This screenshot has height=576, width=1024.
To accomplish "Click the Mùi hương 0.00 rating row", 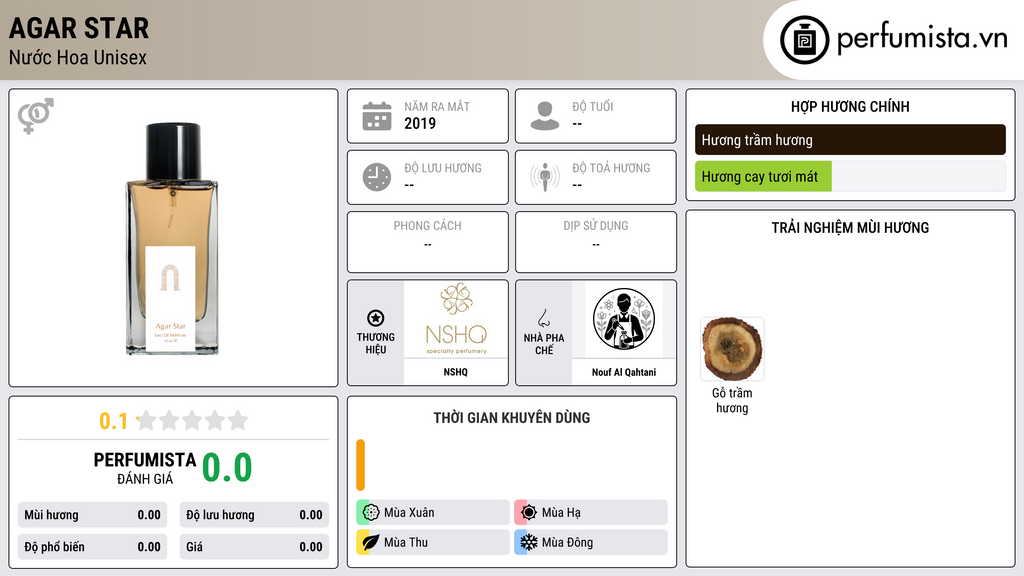I will (92, 515).
